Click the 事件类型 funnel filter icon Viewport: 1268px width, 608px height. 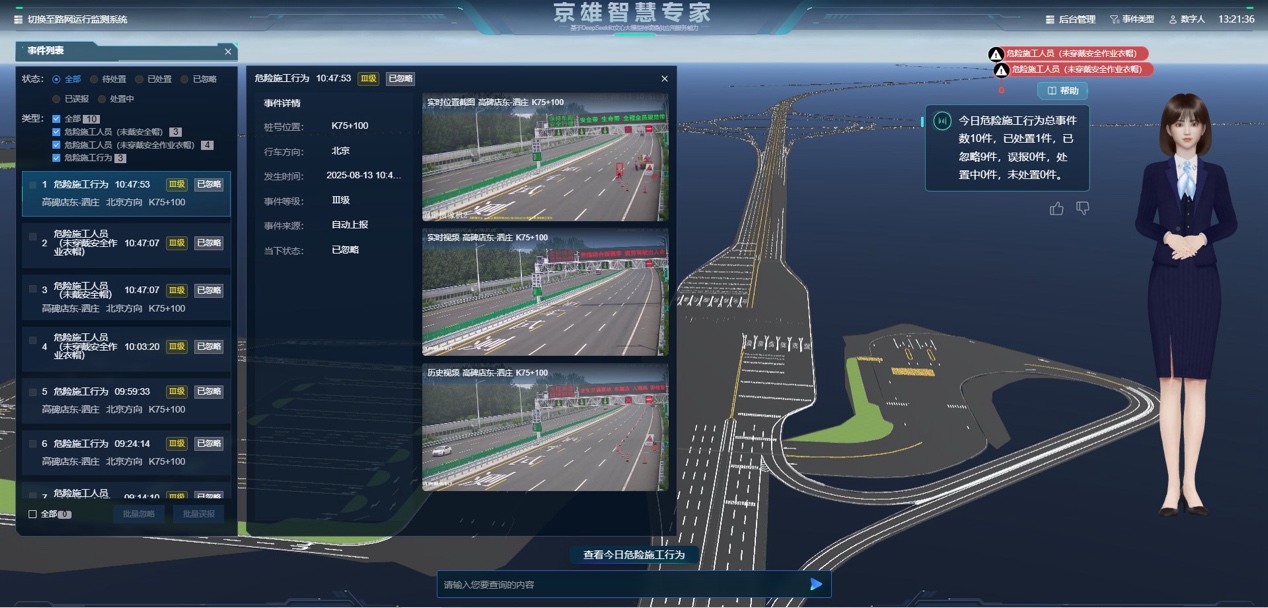pyautogui.click(x=1114, y=18)
